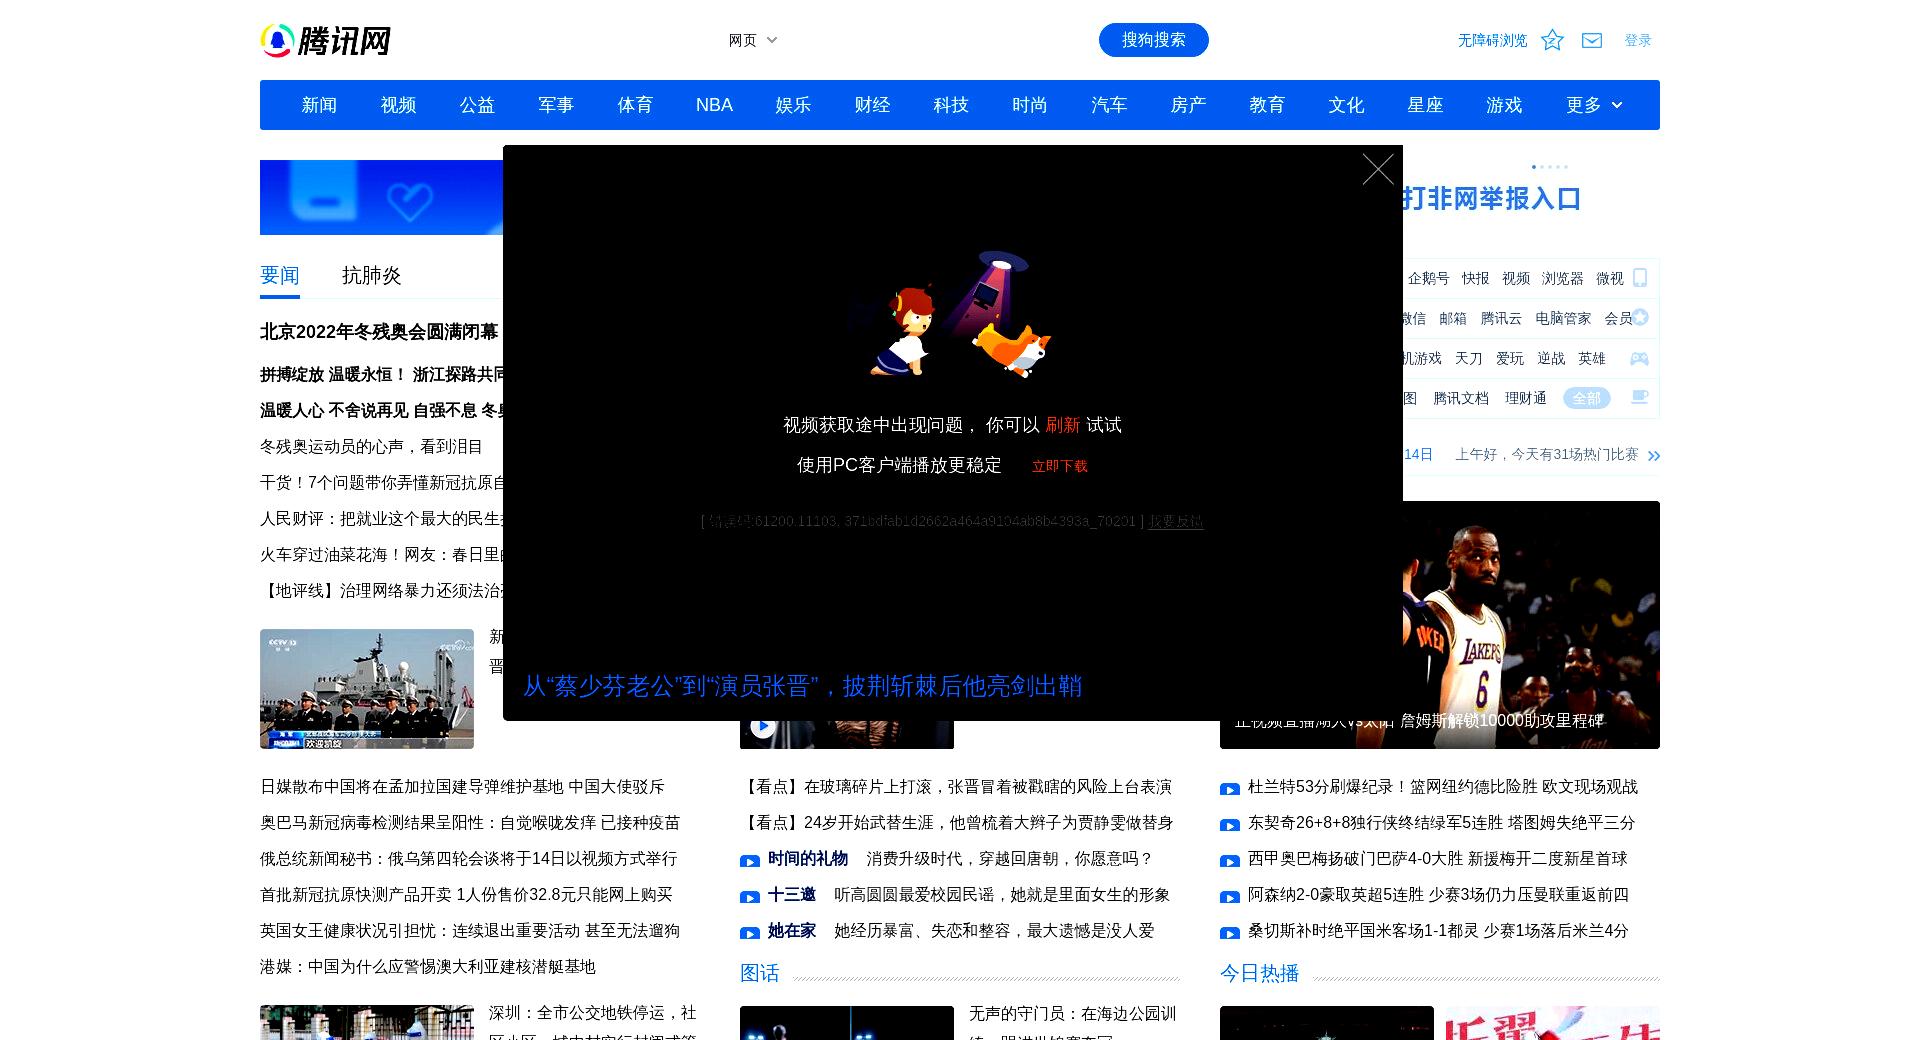The width and height of the screenshot is (1920, 1040).
Task: Open headline 俄总统新闻秘书：俄乌第四轮会谈
Action: [x=469, y=859]
